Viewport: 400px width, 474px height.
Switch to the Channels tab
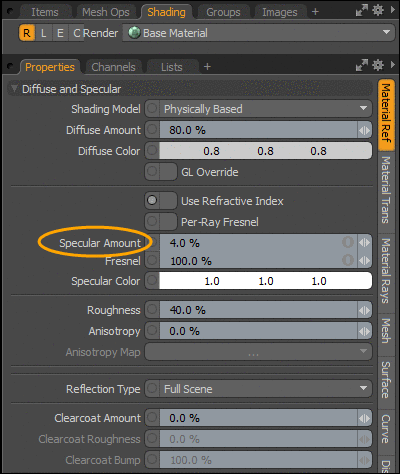[x=113, y=67]
